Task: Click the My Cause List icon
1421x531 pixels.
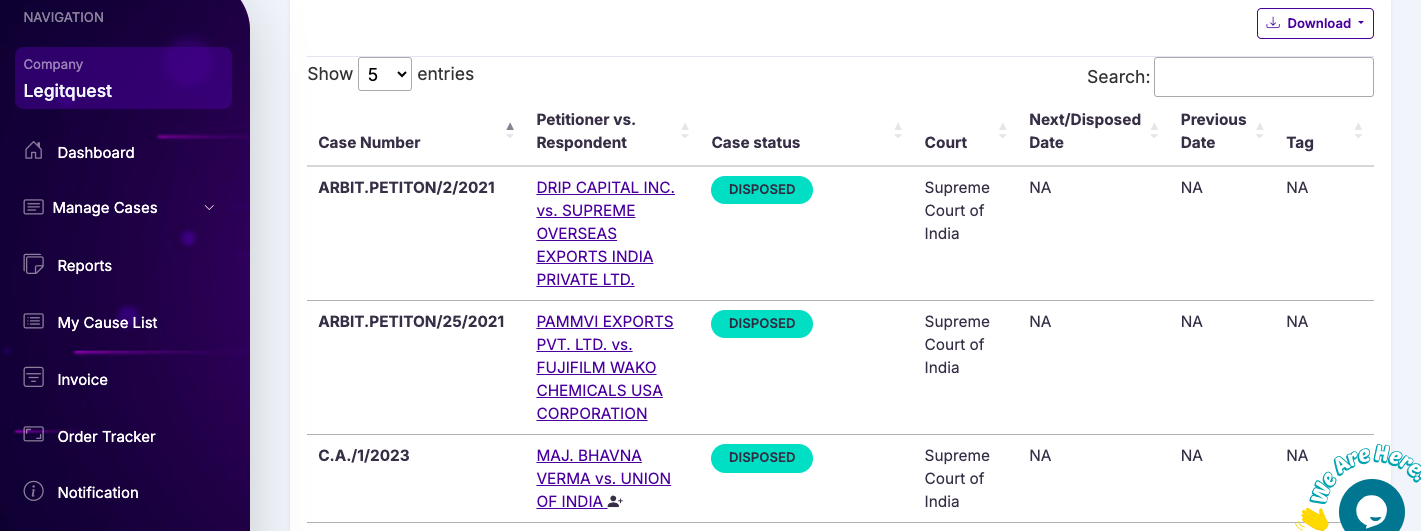Action: coord(34,322)
